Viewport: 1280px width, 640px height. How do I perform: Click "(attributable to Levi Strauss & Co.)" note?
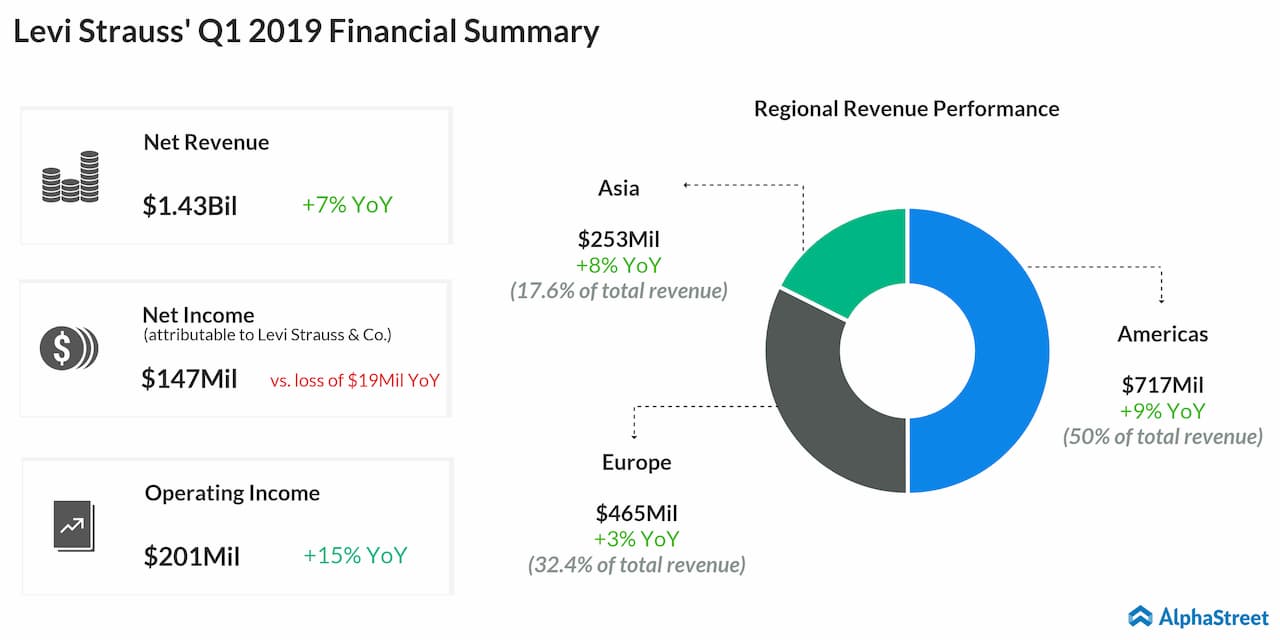[267, 335]
